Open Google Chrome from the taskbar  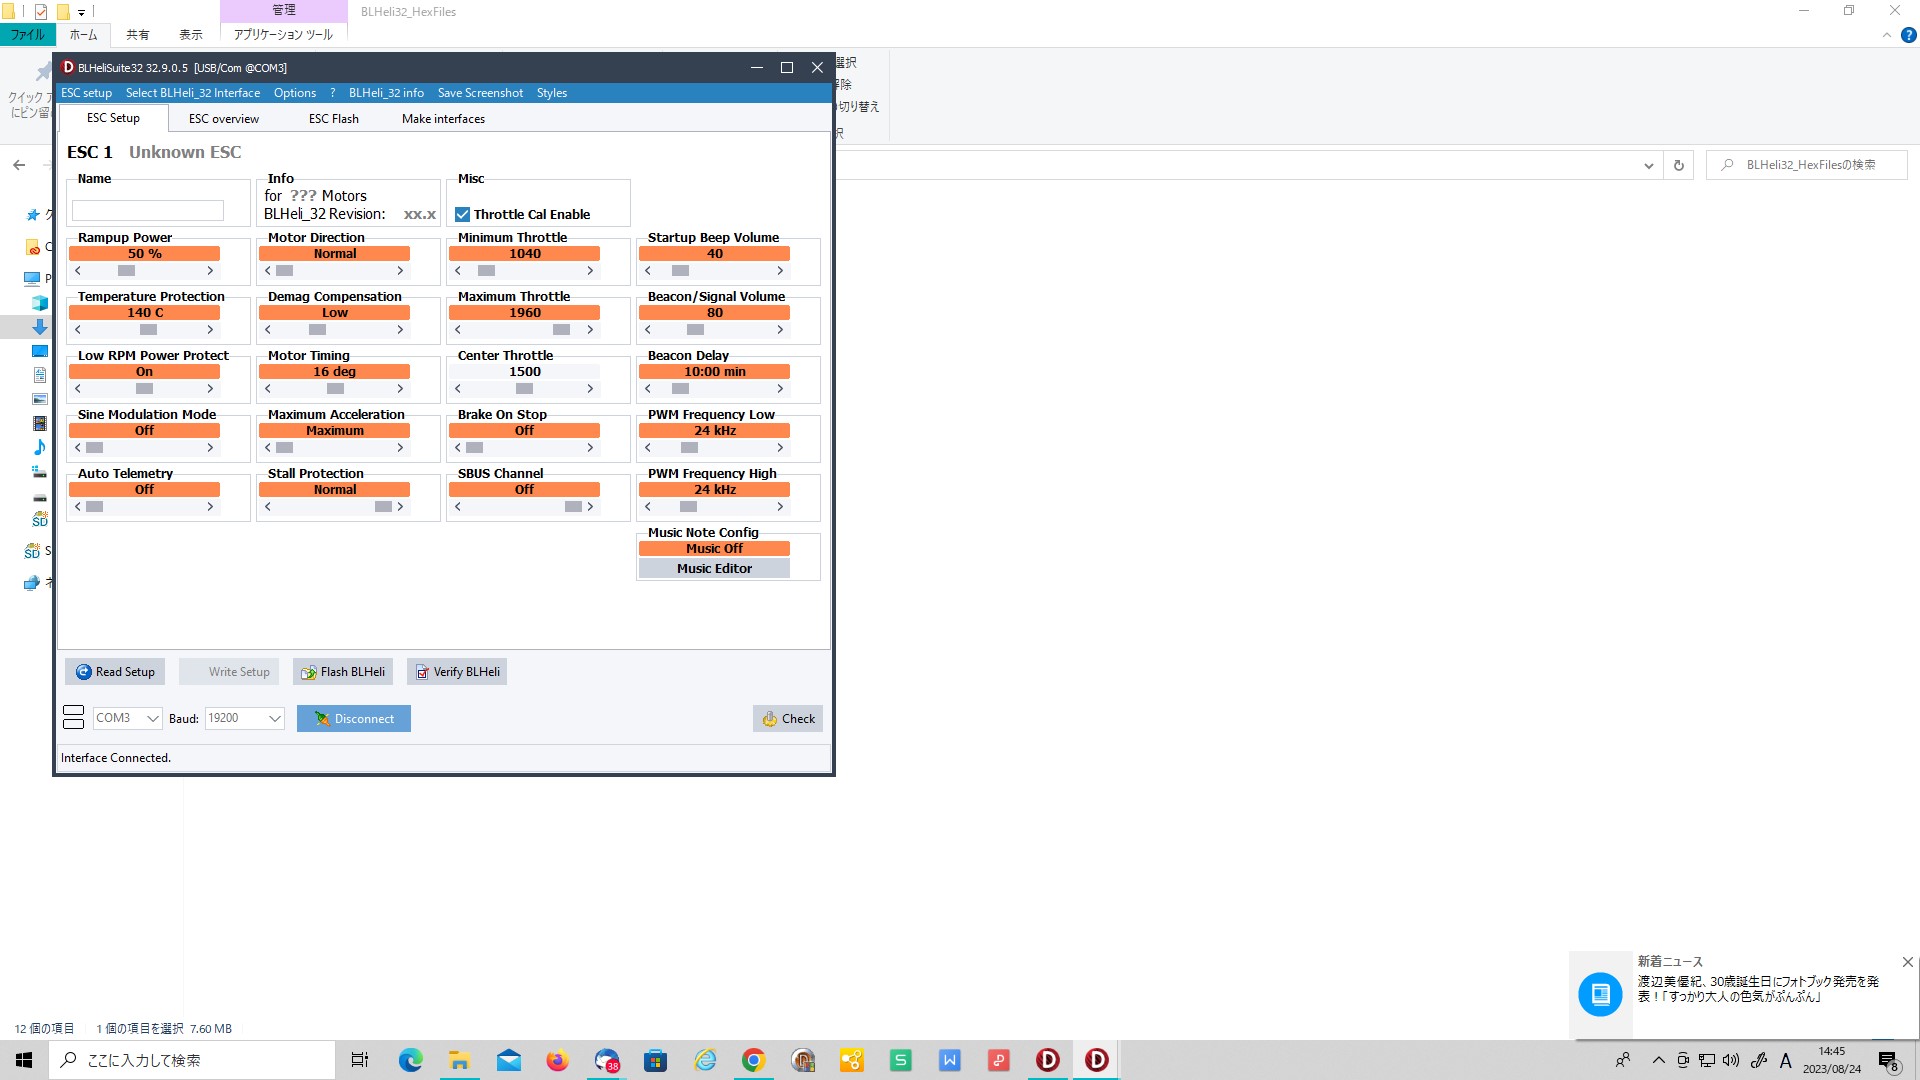pos(753,1060)
